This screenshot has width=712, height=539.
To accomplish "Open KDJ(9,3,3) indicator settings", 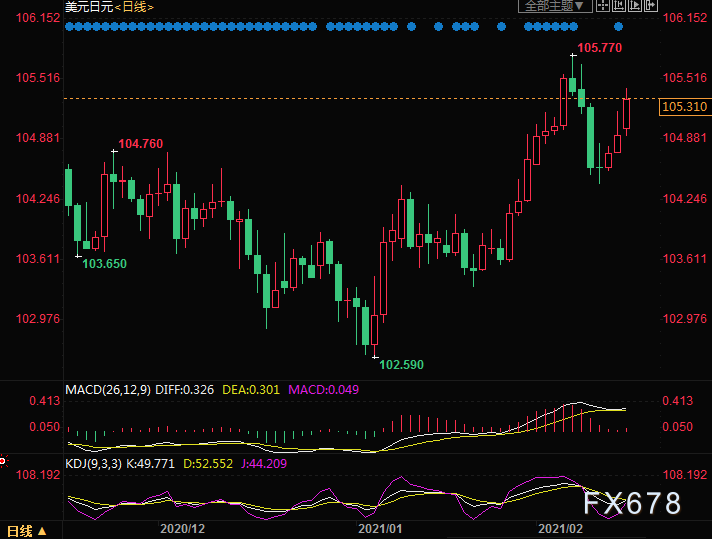I will [94, 464].
